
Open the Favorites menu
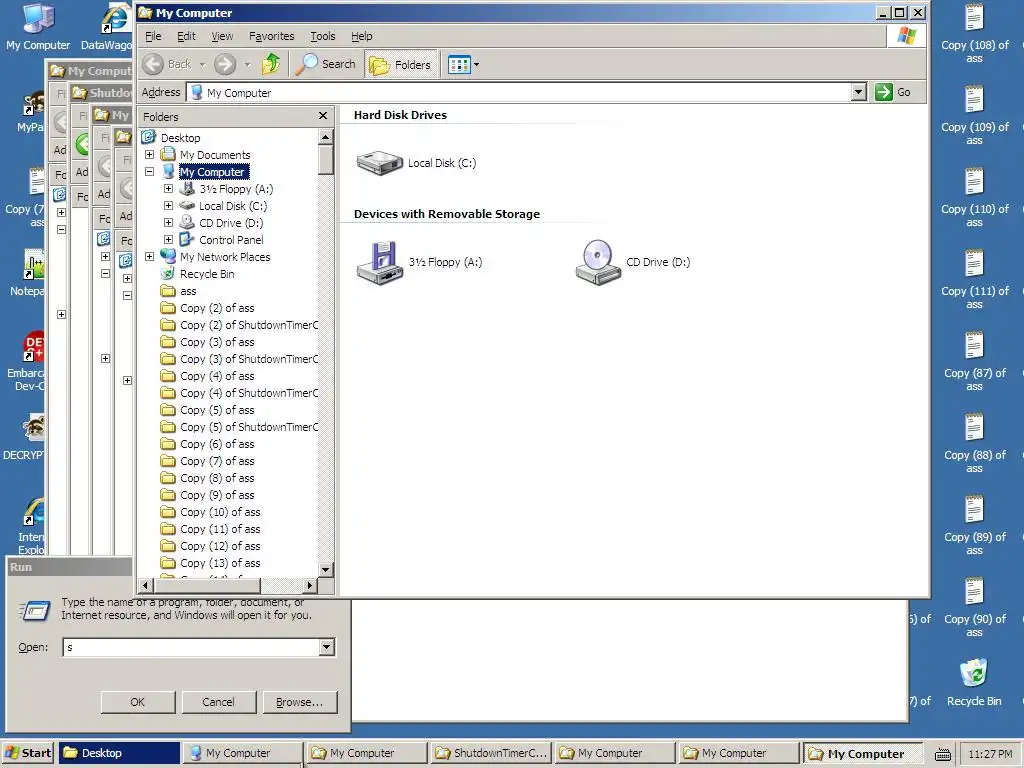click(272, 36)
